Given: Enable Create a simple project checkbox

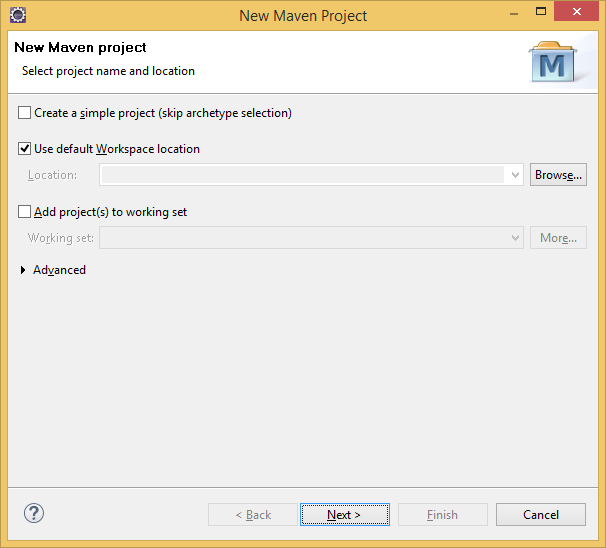Looking at the screenshot, I should coord(24,113).
